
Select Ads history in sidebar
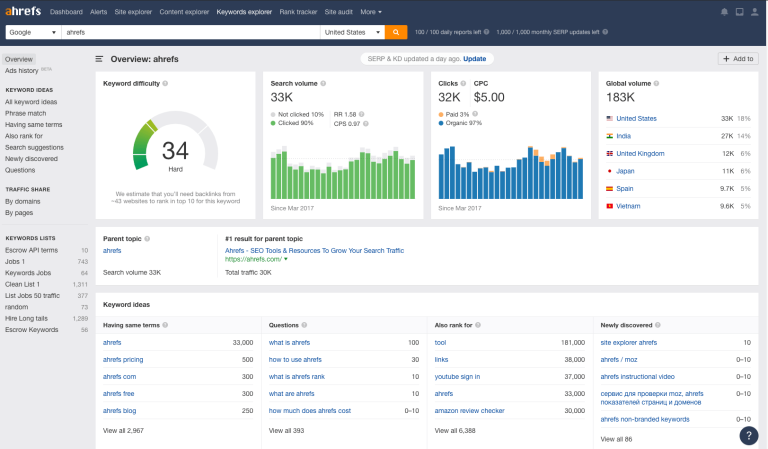22,71
